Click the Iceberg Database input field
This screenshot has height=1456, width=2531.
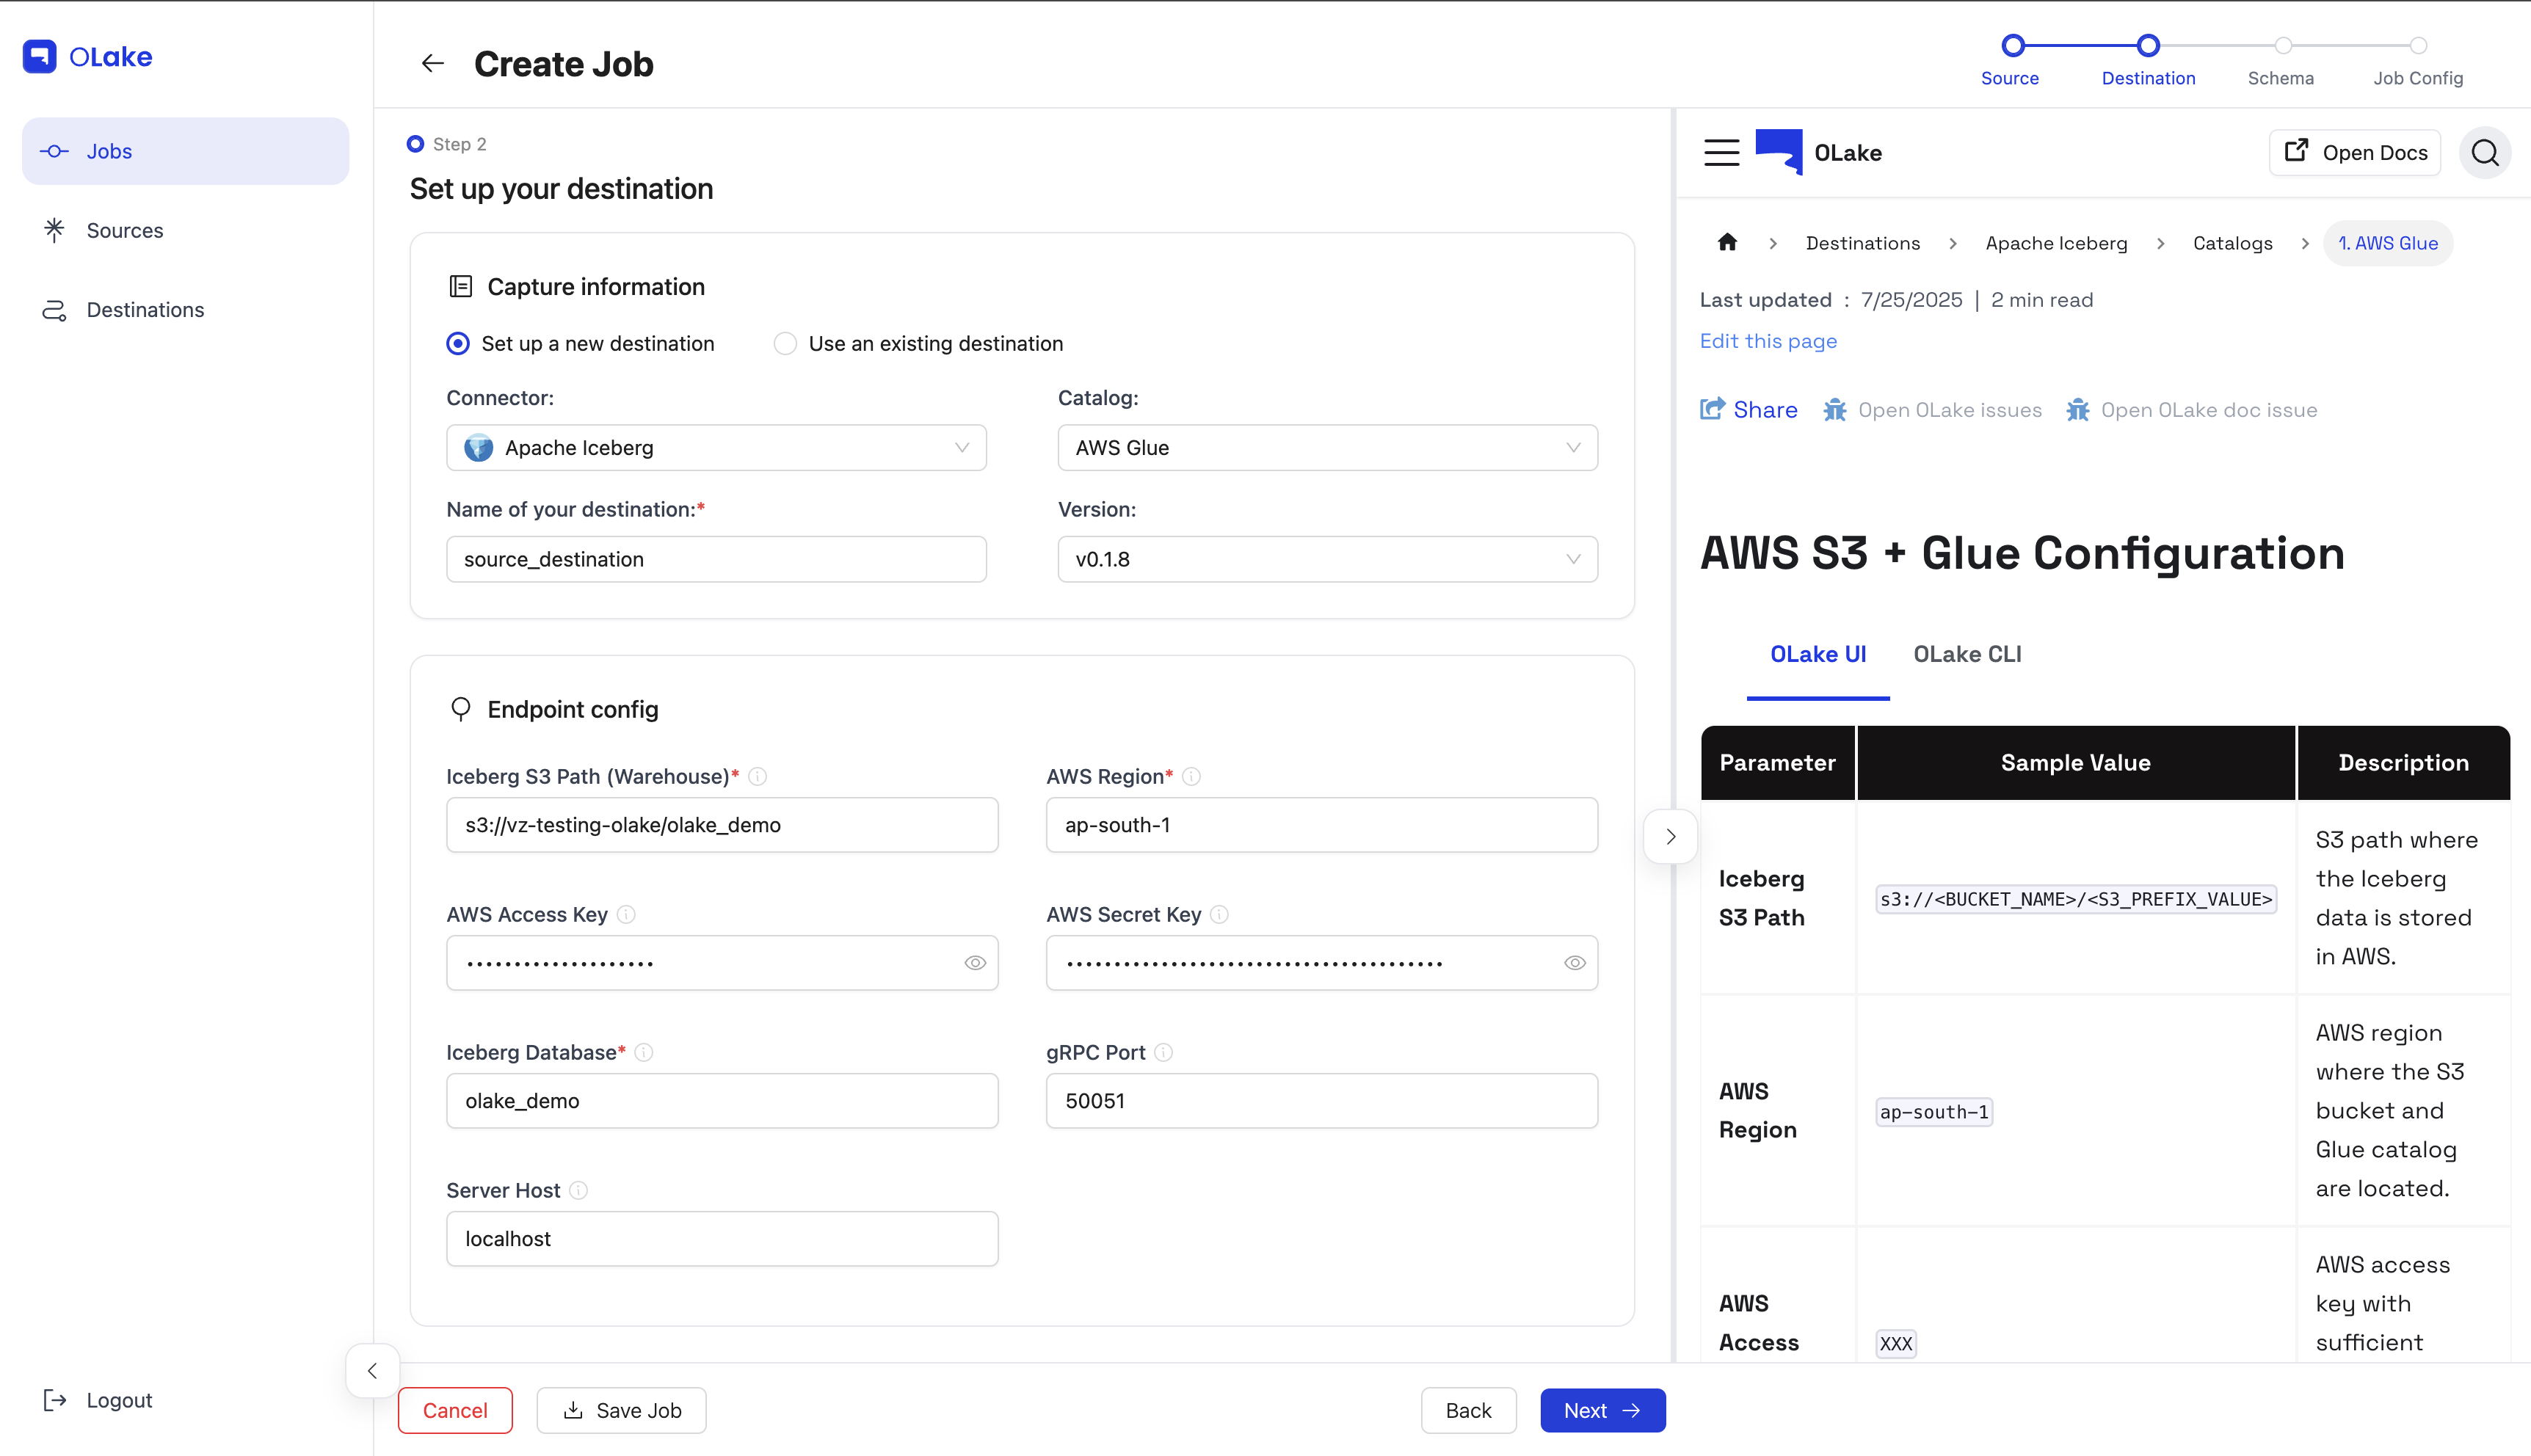click(x=722, y=1101)
